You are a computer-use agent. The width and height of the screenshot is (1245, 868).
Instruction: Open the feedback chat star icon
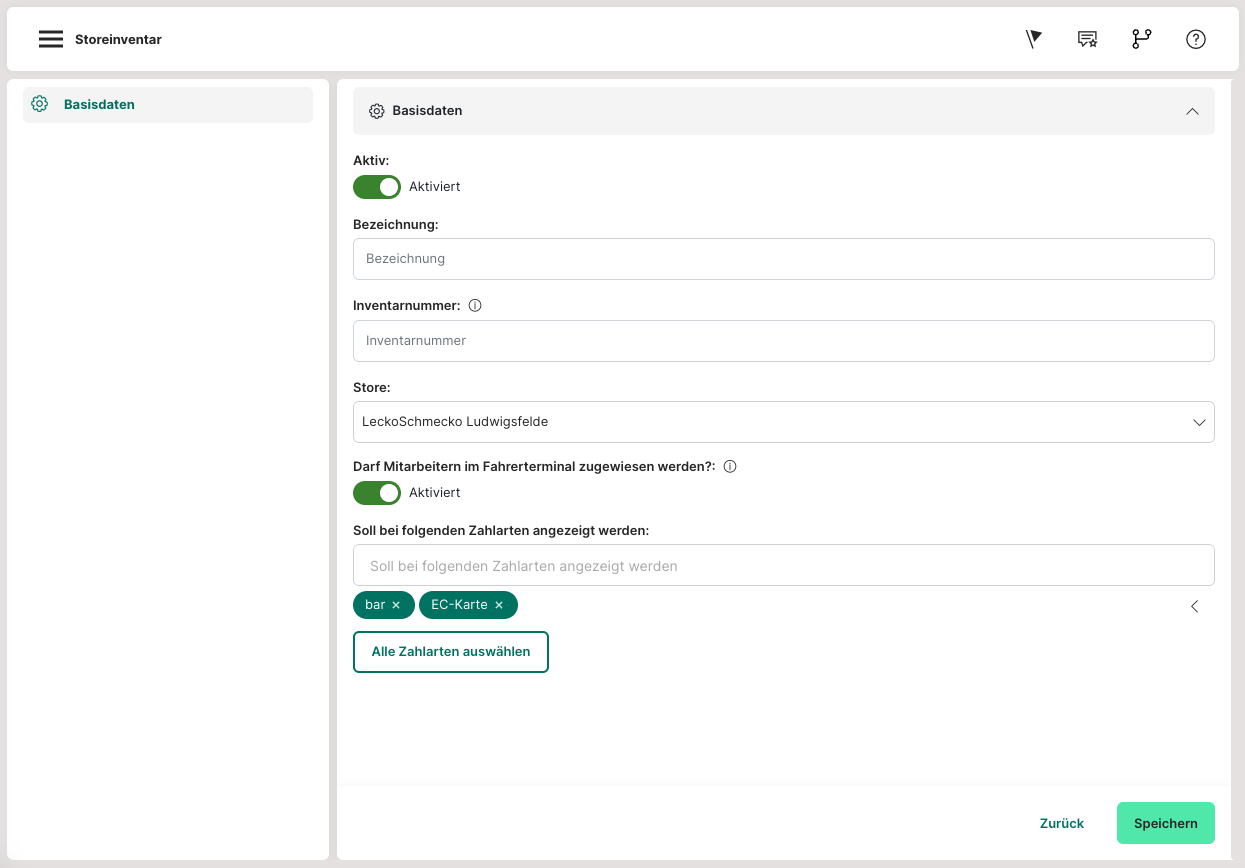1087,39
